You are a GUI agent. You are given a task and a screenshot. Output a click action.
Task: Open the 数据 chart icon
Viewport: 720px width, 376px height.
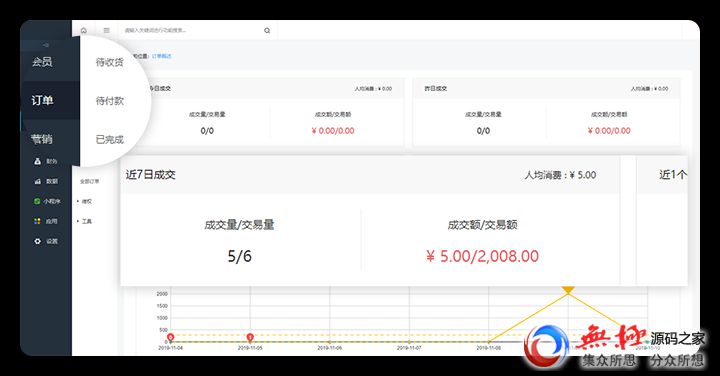(38, 181)
